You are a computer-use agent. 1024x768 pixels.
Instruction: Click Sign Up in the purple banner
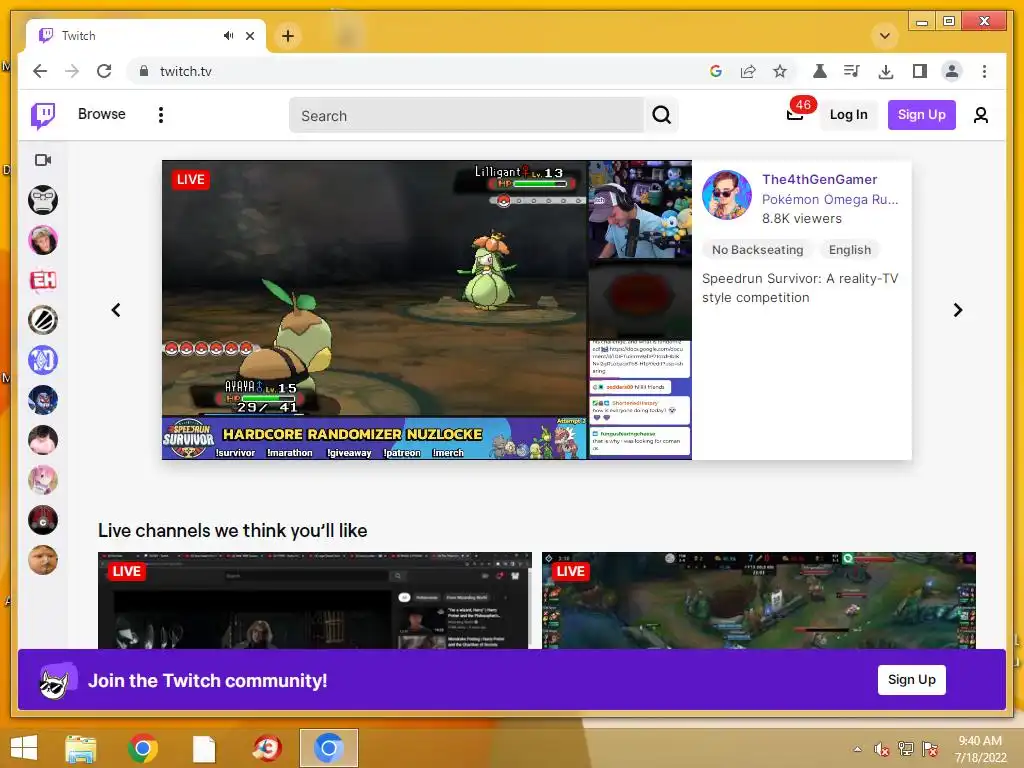[x=912, y=680]
